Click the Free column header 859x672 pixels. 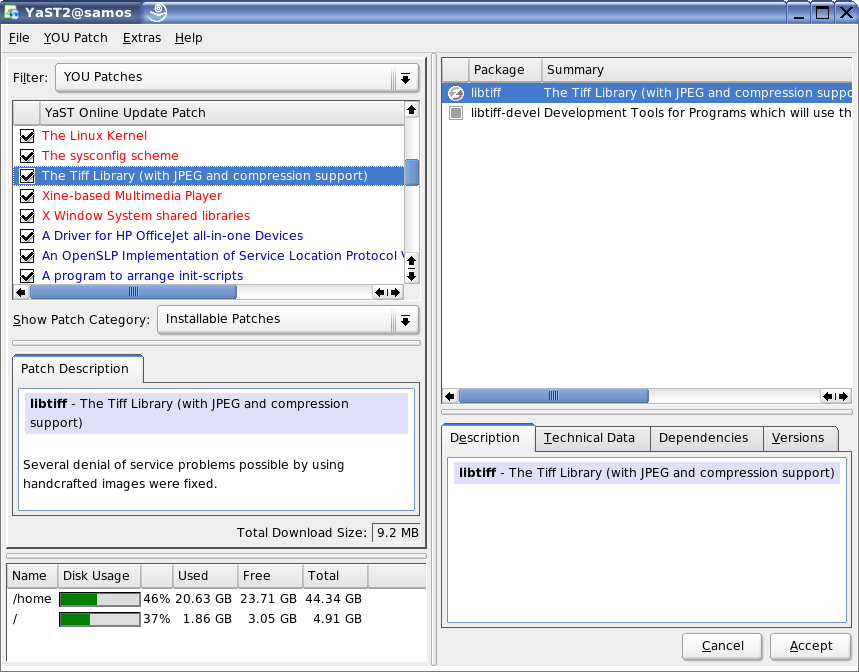(270, 576)
